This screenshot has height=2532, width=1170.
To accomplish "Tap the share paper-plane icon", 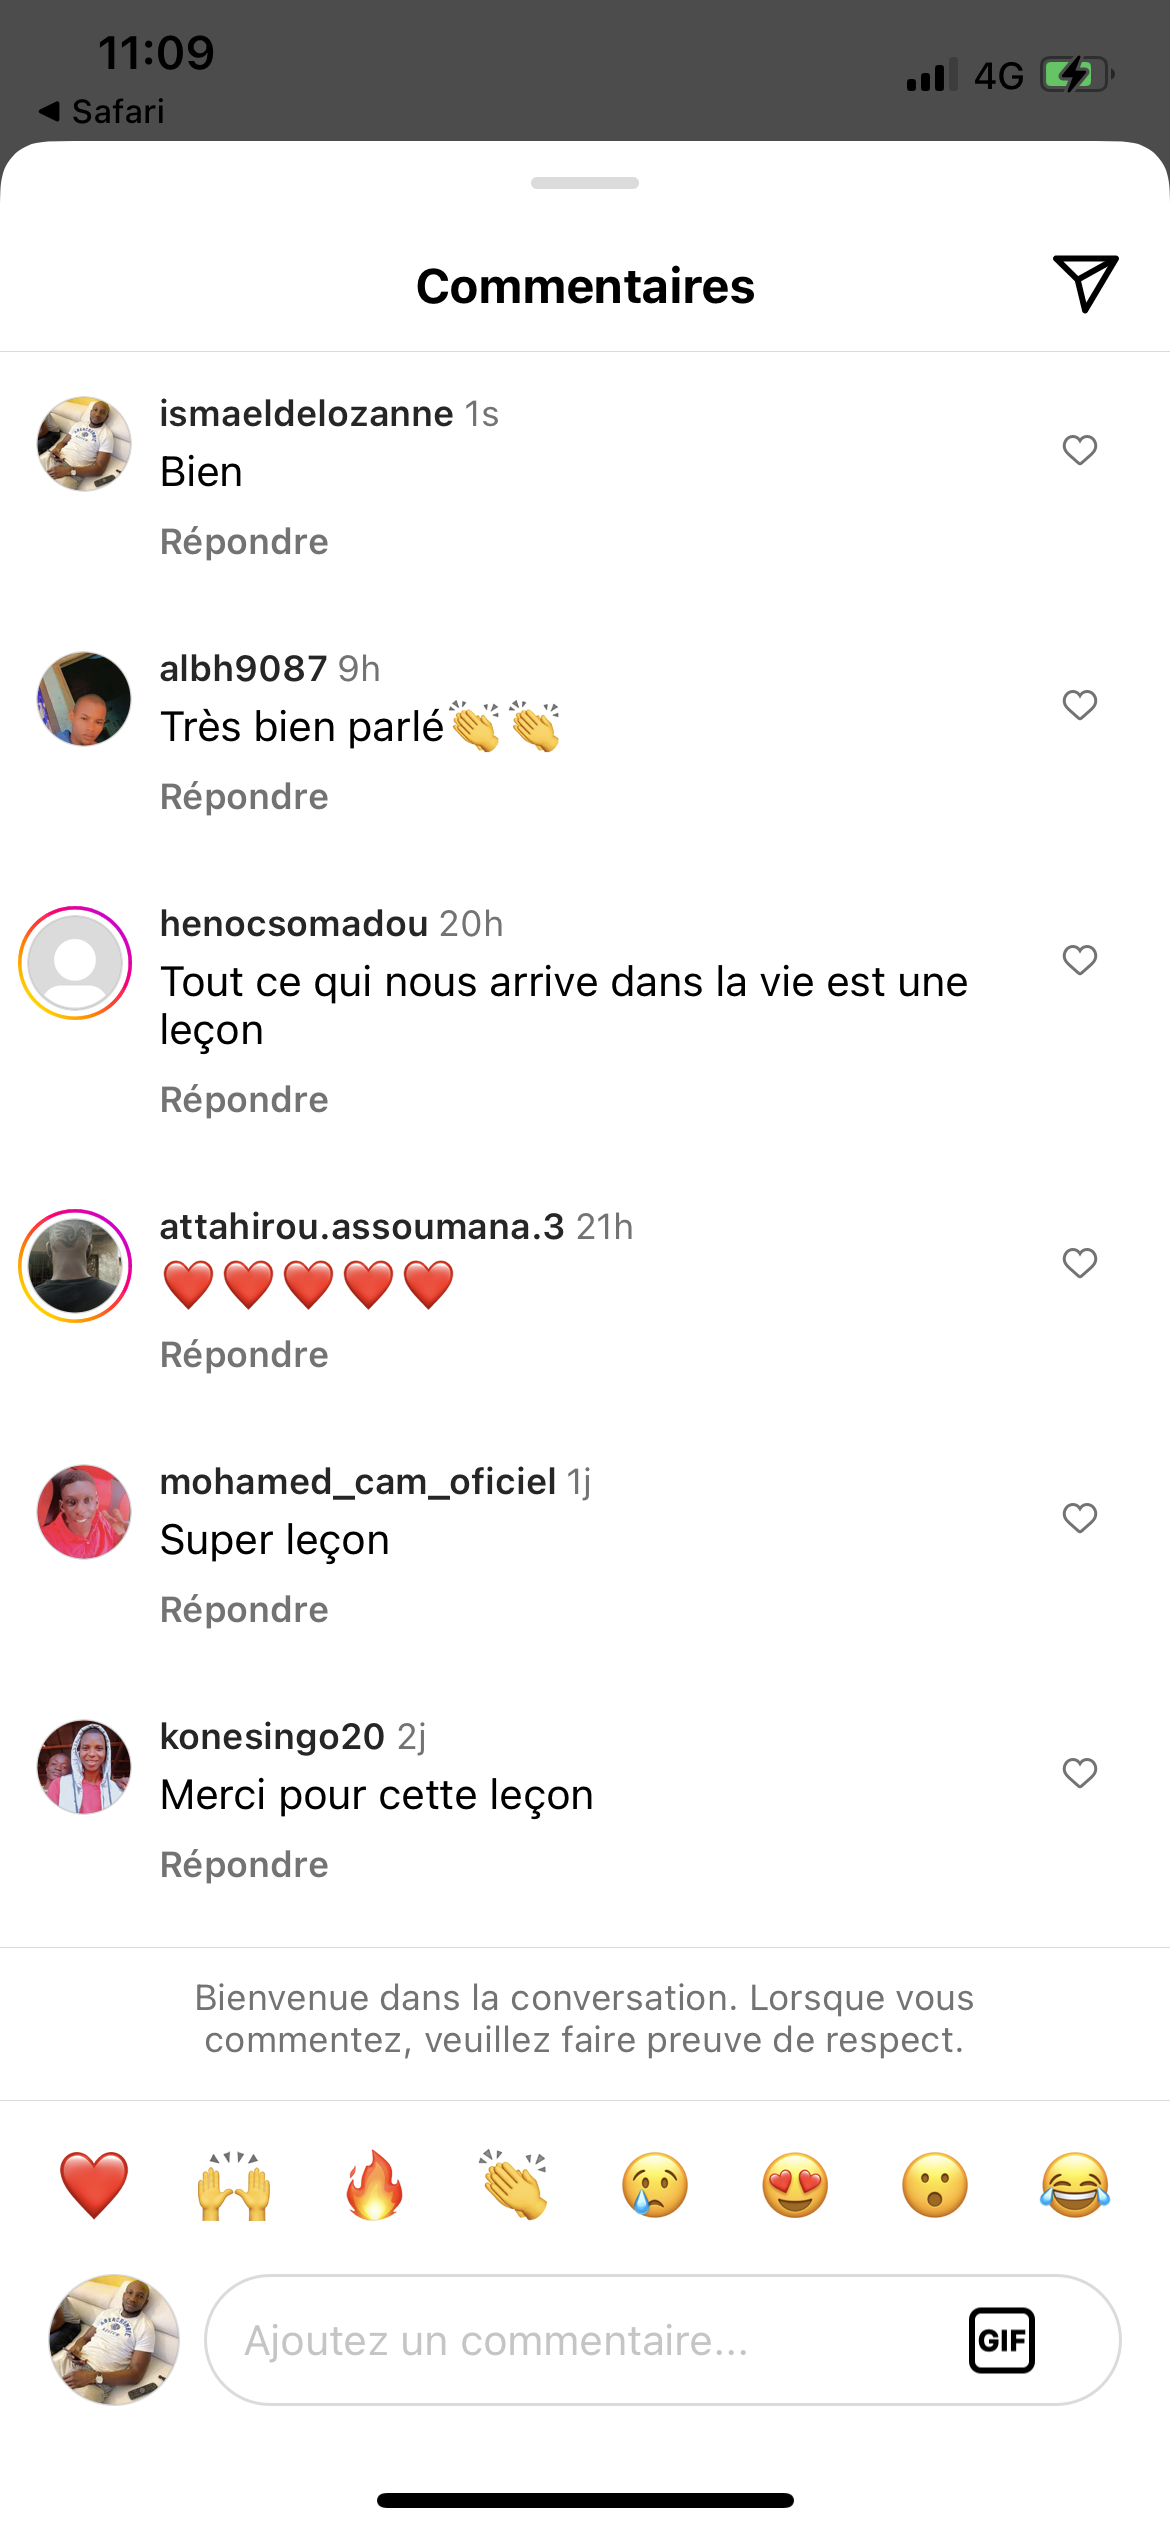I will point(1084,283).
